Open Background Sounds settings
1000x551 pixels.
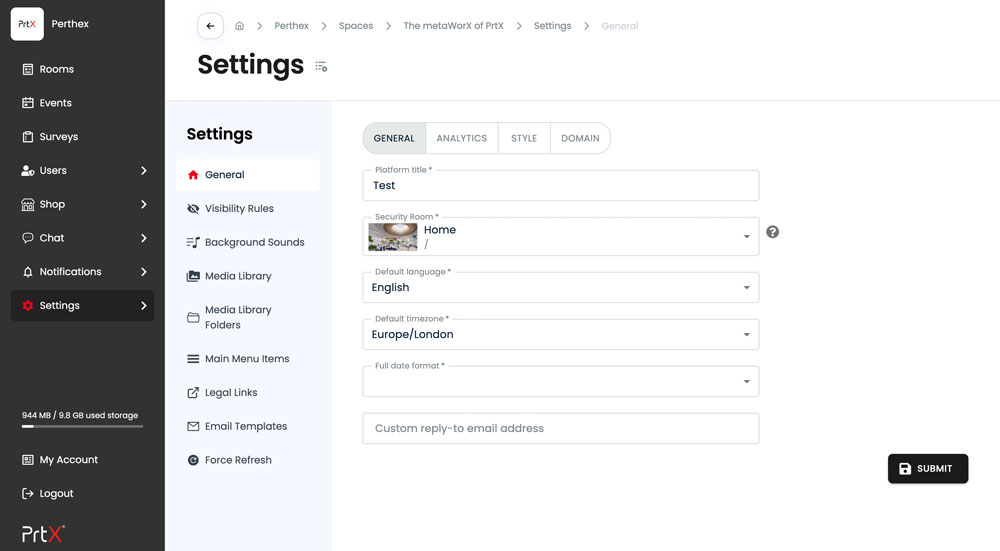pyautogui.click(x=254, y=242)
